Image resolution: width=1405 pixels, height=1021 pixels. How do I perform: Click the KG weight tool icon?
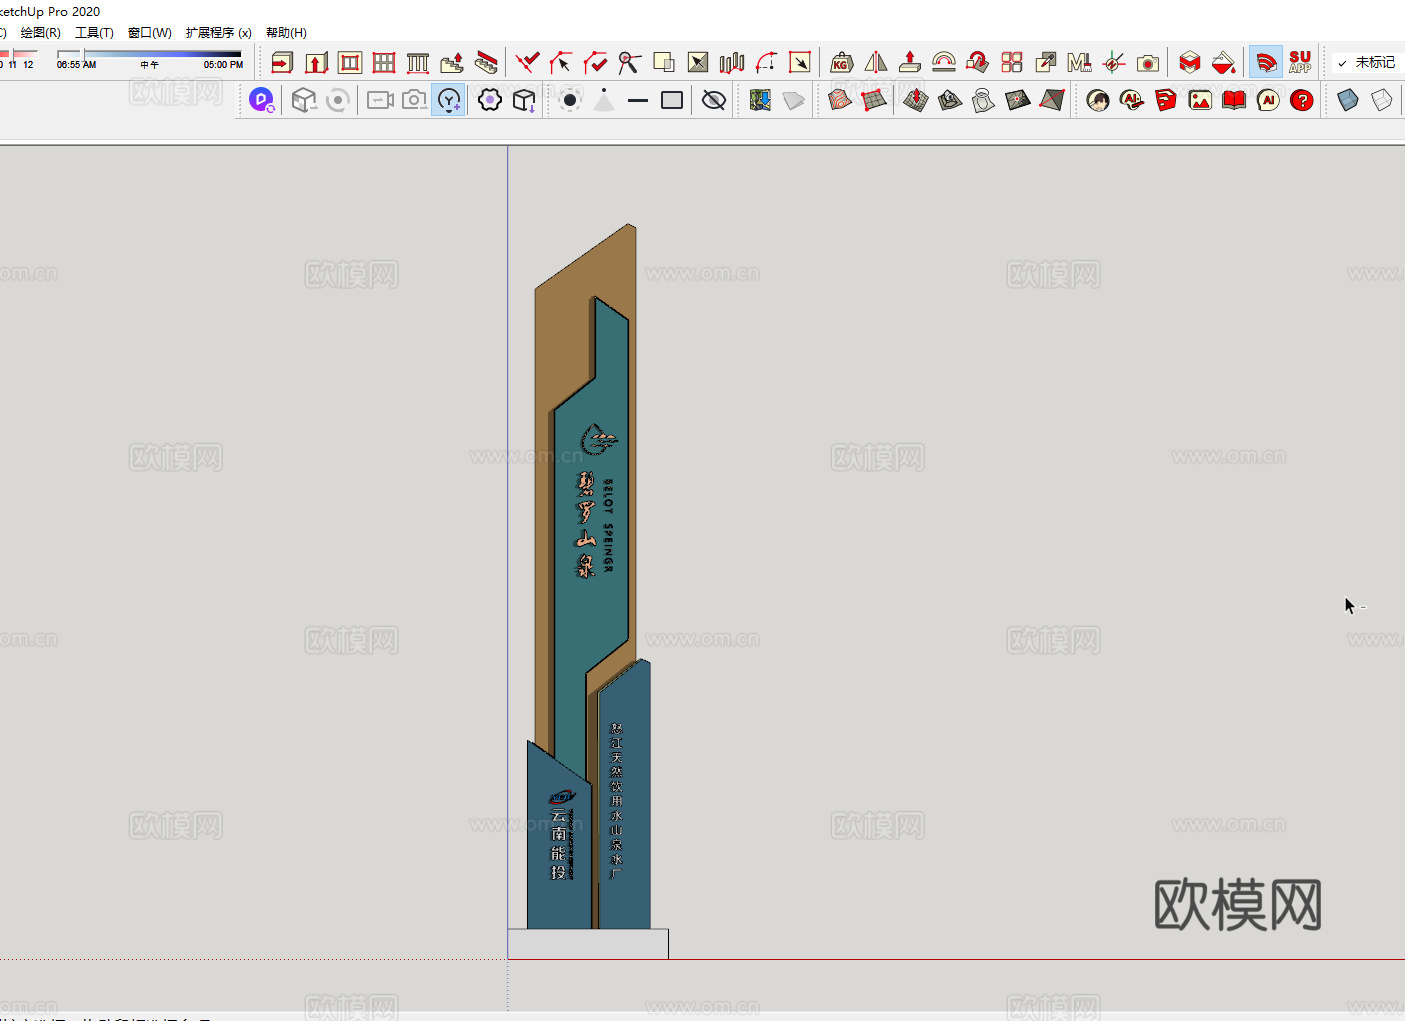click(x=841, y=63)
